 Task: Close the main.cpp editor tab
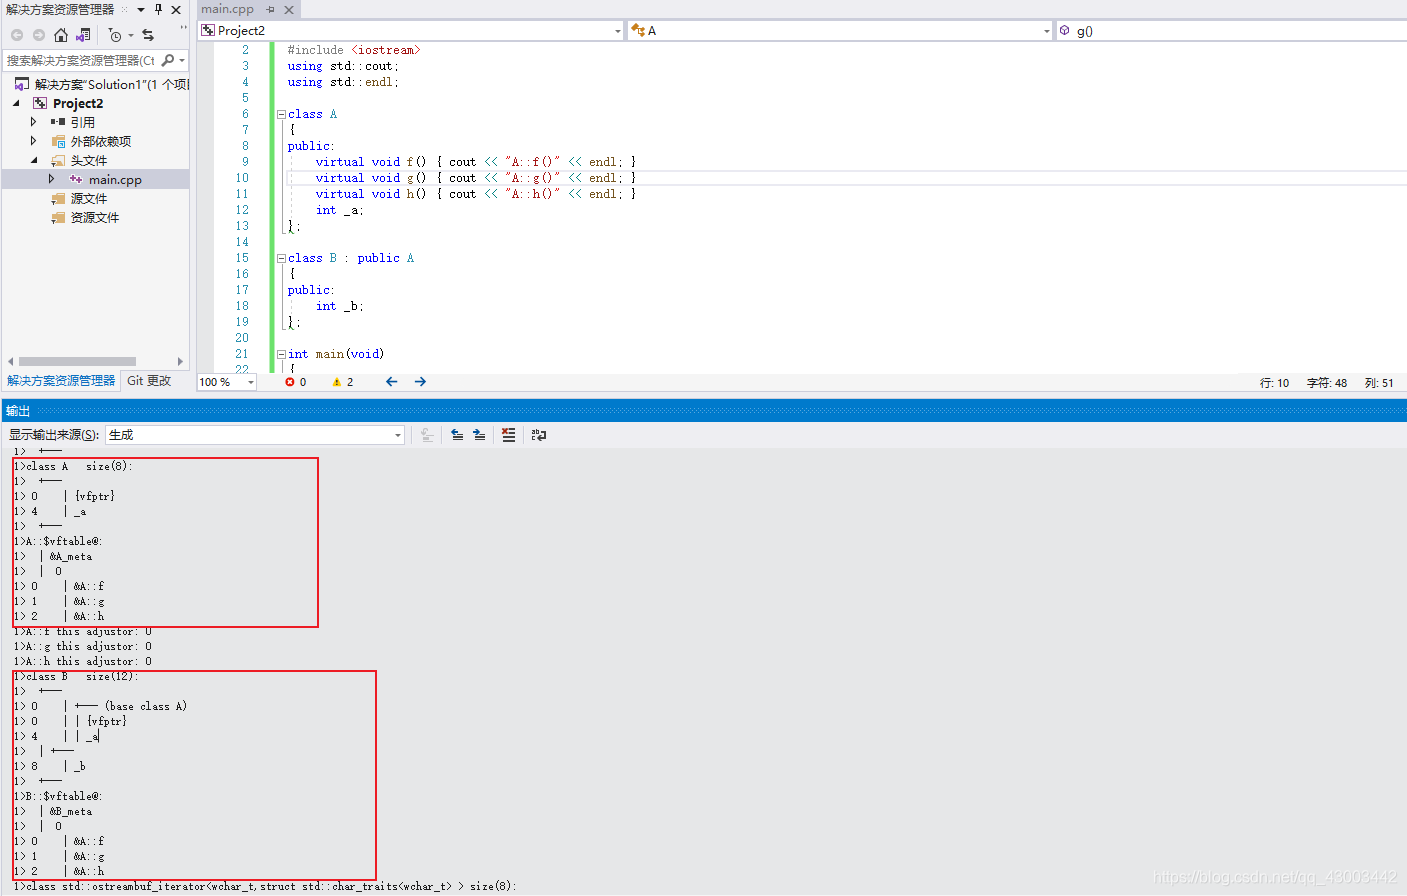pyautogui.click(x=289, y=10)
